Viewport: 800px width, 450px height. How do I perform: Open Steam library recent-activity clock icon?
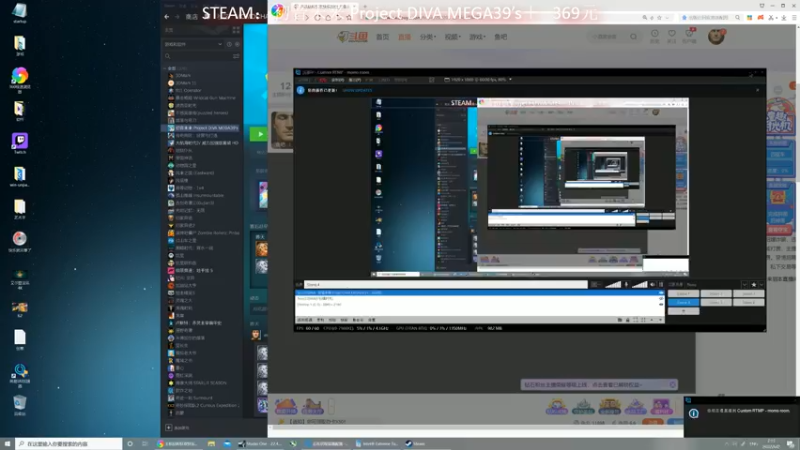229,44
